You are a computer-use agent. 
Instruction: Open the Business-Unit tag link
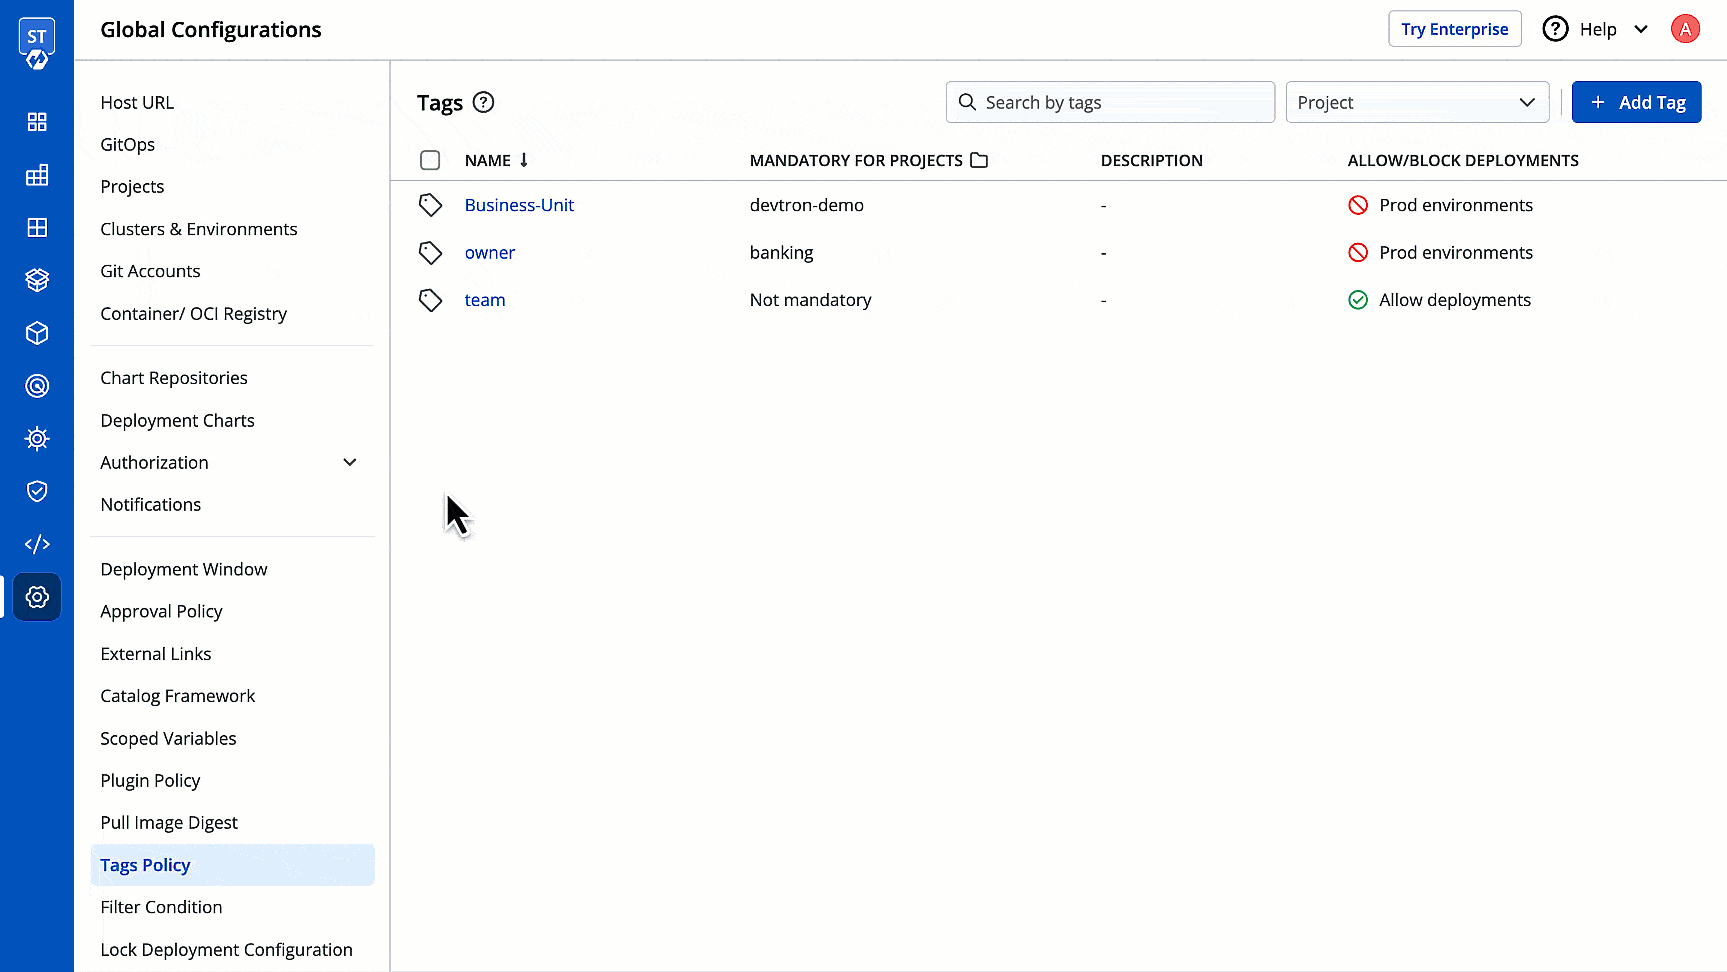point(519,205)
